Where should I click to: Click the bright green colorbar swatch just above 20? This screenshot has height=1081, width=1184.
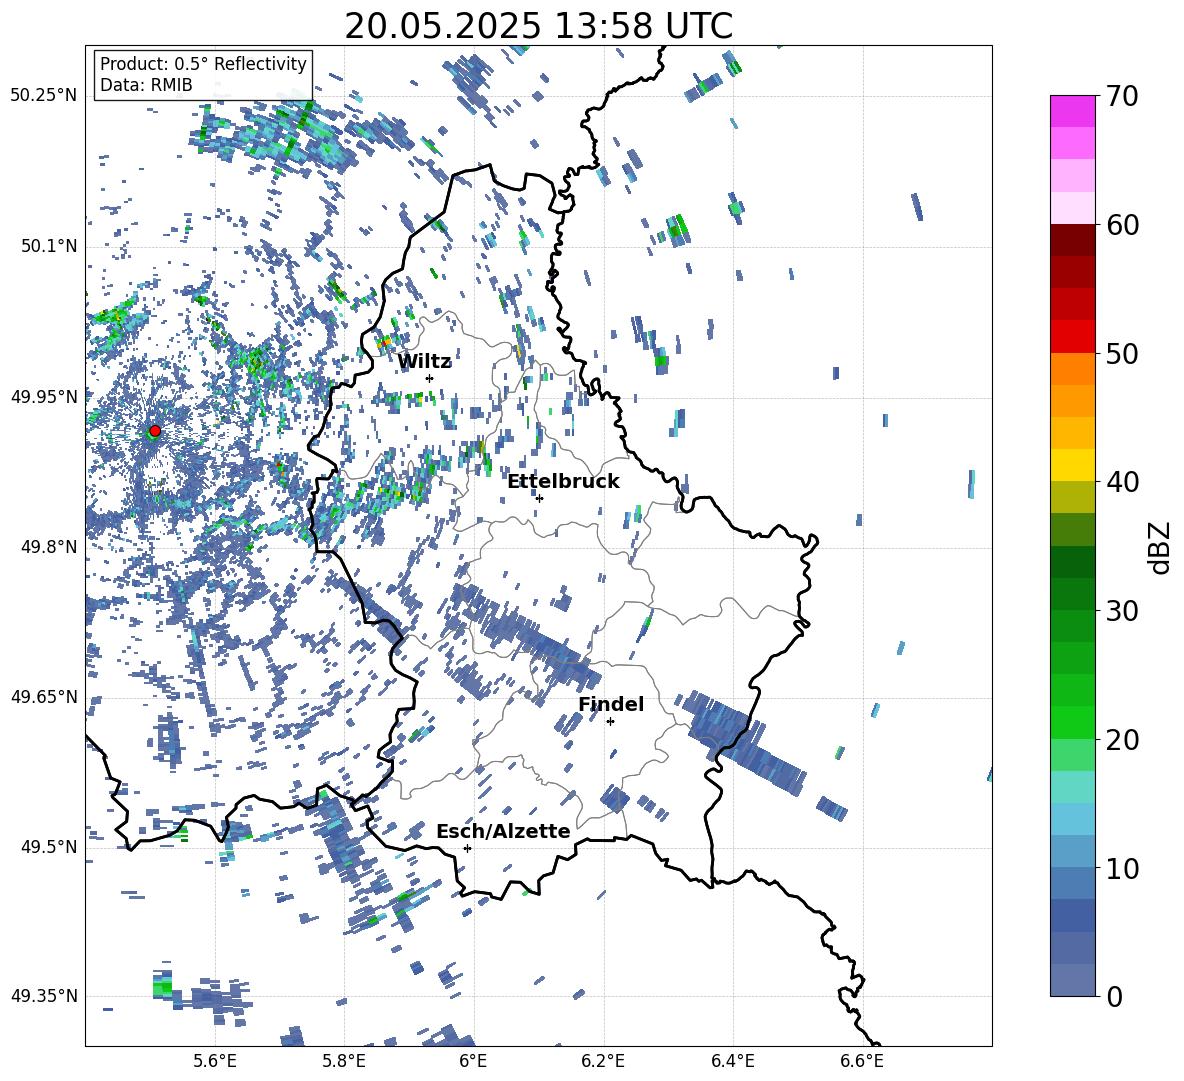[x=1072, y=722]
